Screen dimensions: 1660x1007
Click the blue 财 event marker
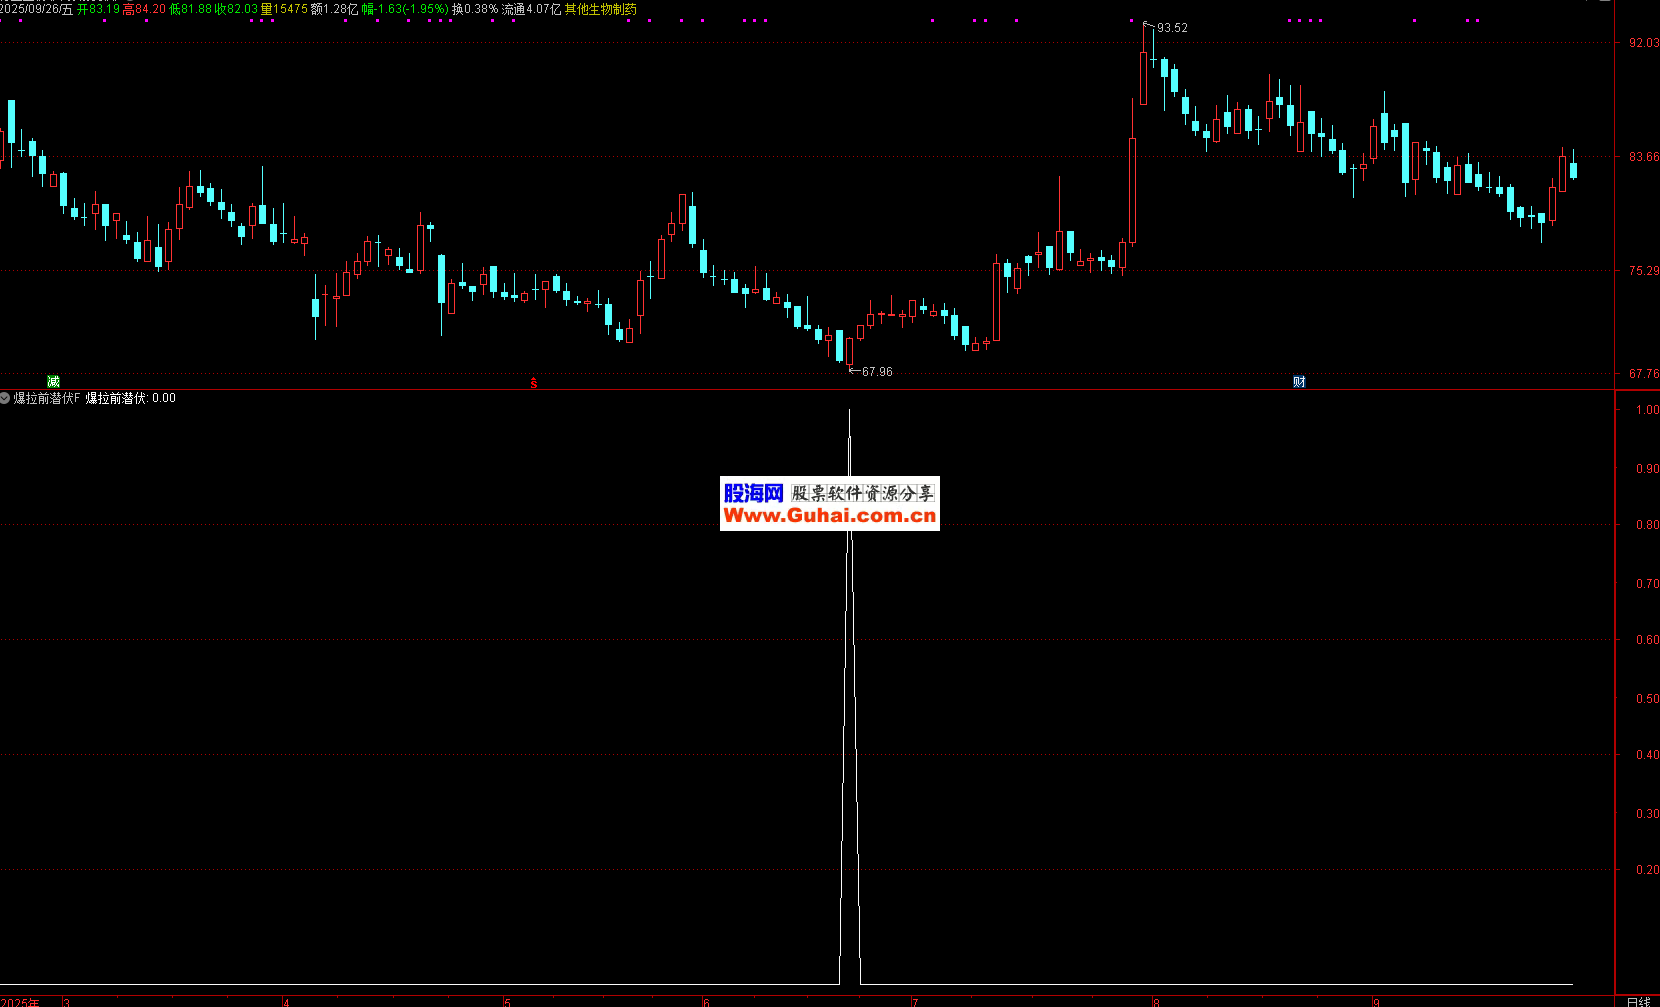1299,381
